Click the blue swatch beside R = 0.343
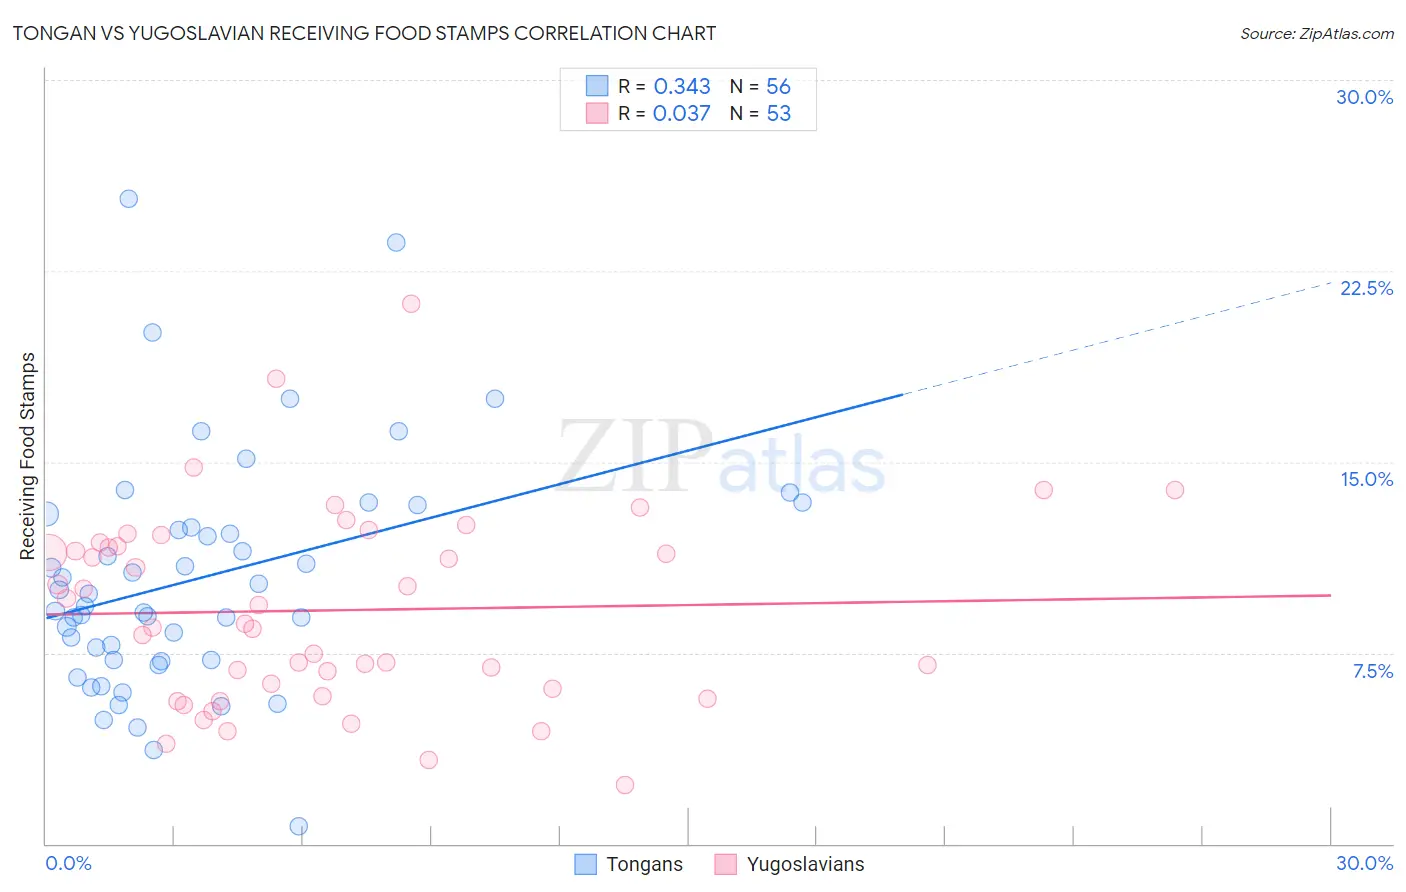This screenshot has width=1406, height=892. tap(597, 86)
